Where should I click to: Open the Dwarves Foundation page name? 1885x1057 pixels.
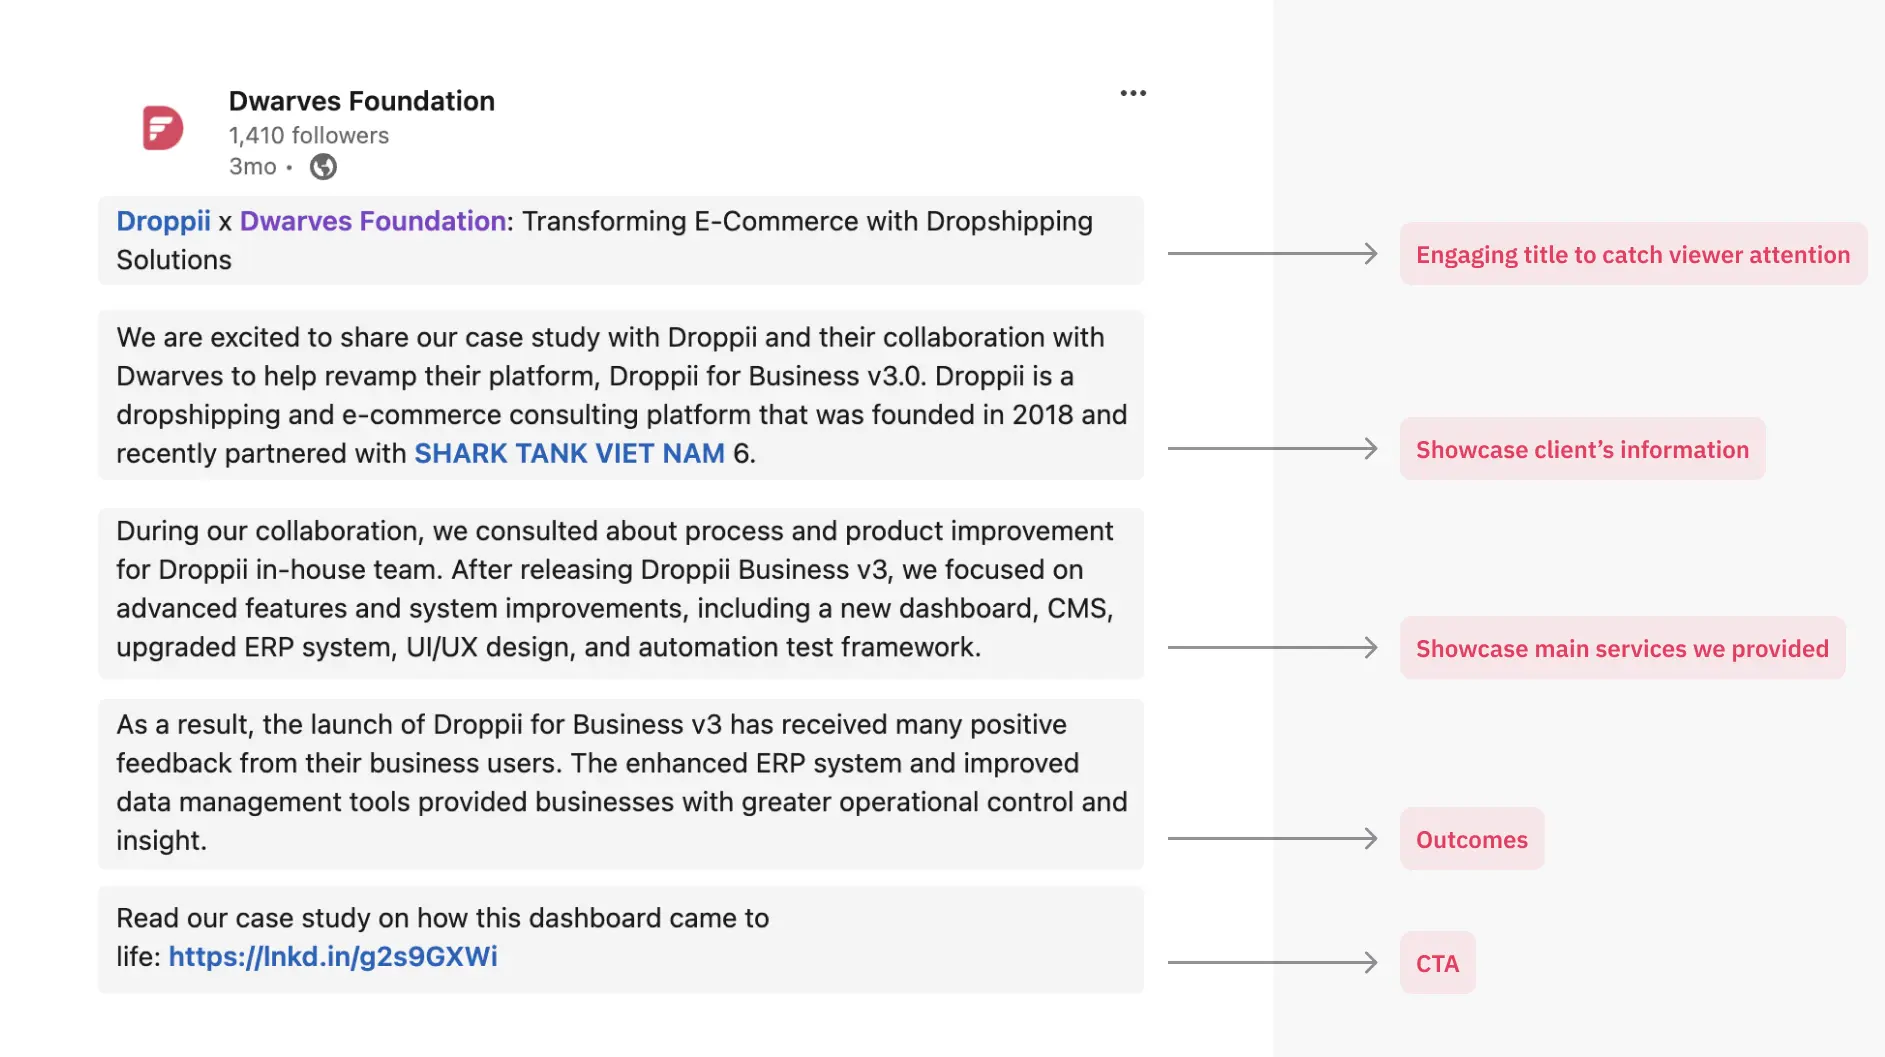pyautogui.click(x=361, y=101)
